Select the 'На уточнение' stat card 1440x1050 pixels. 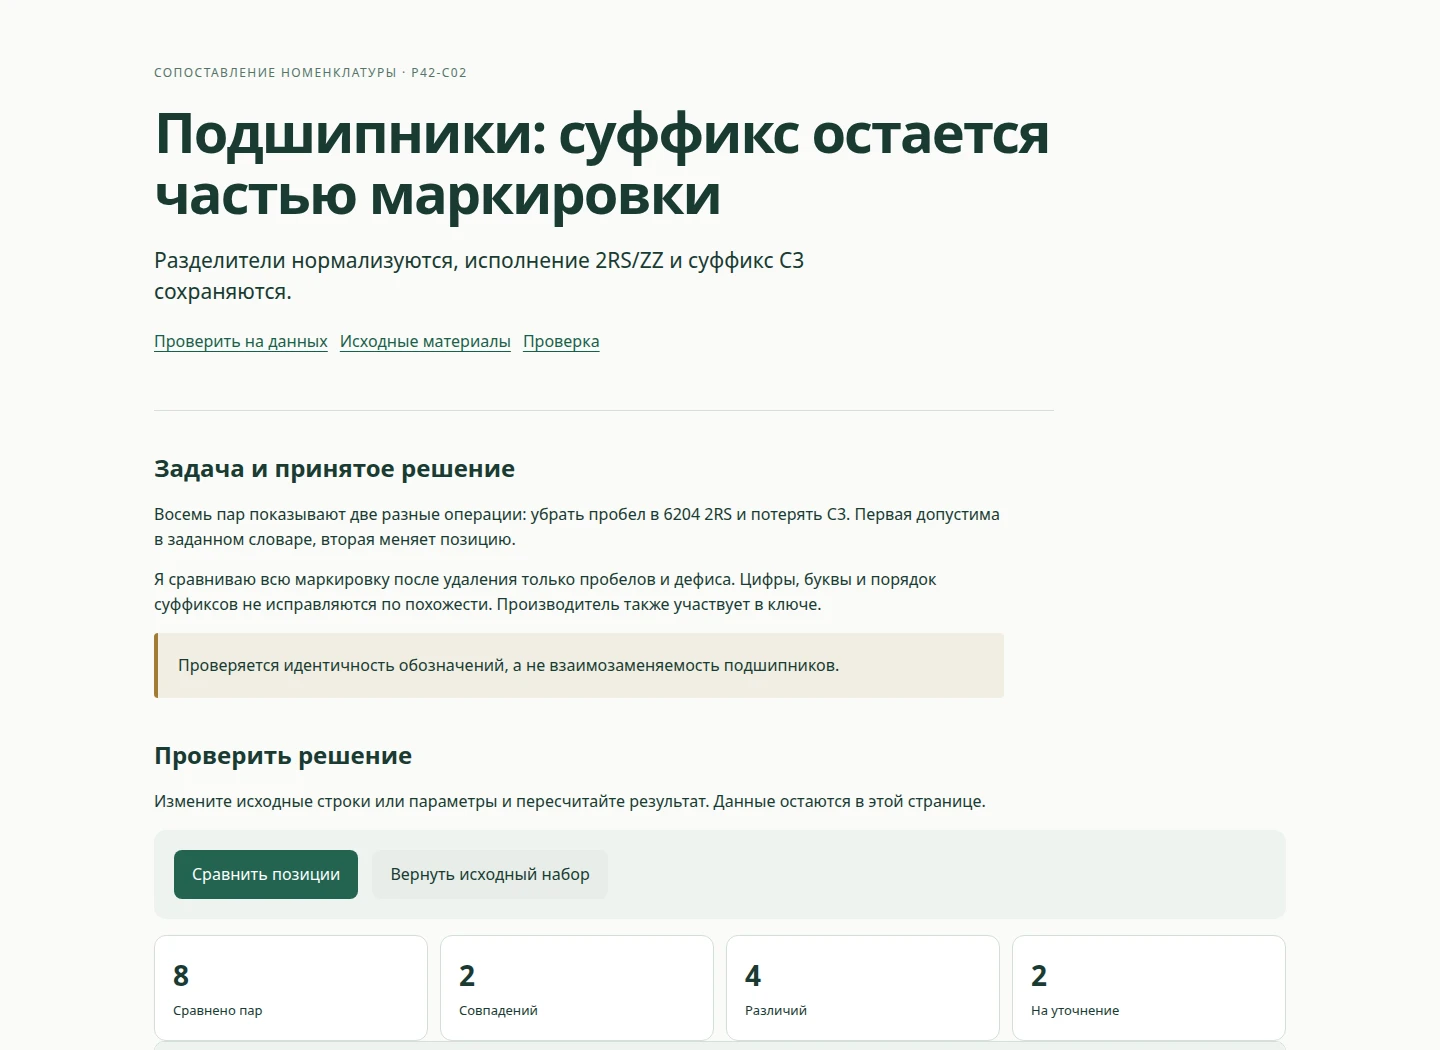click(1149, 988)
